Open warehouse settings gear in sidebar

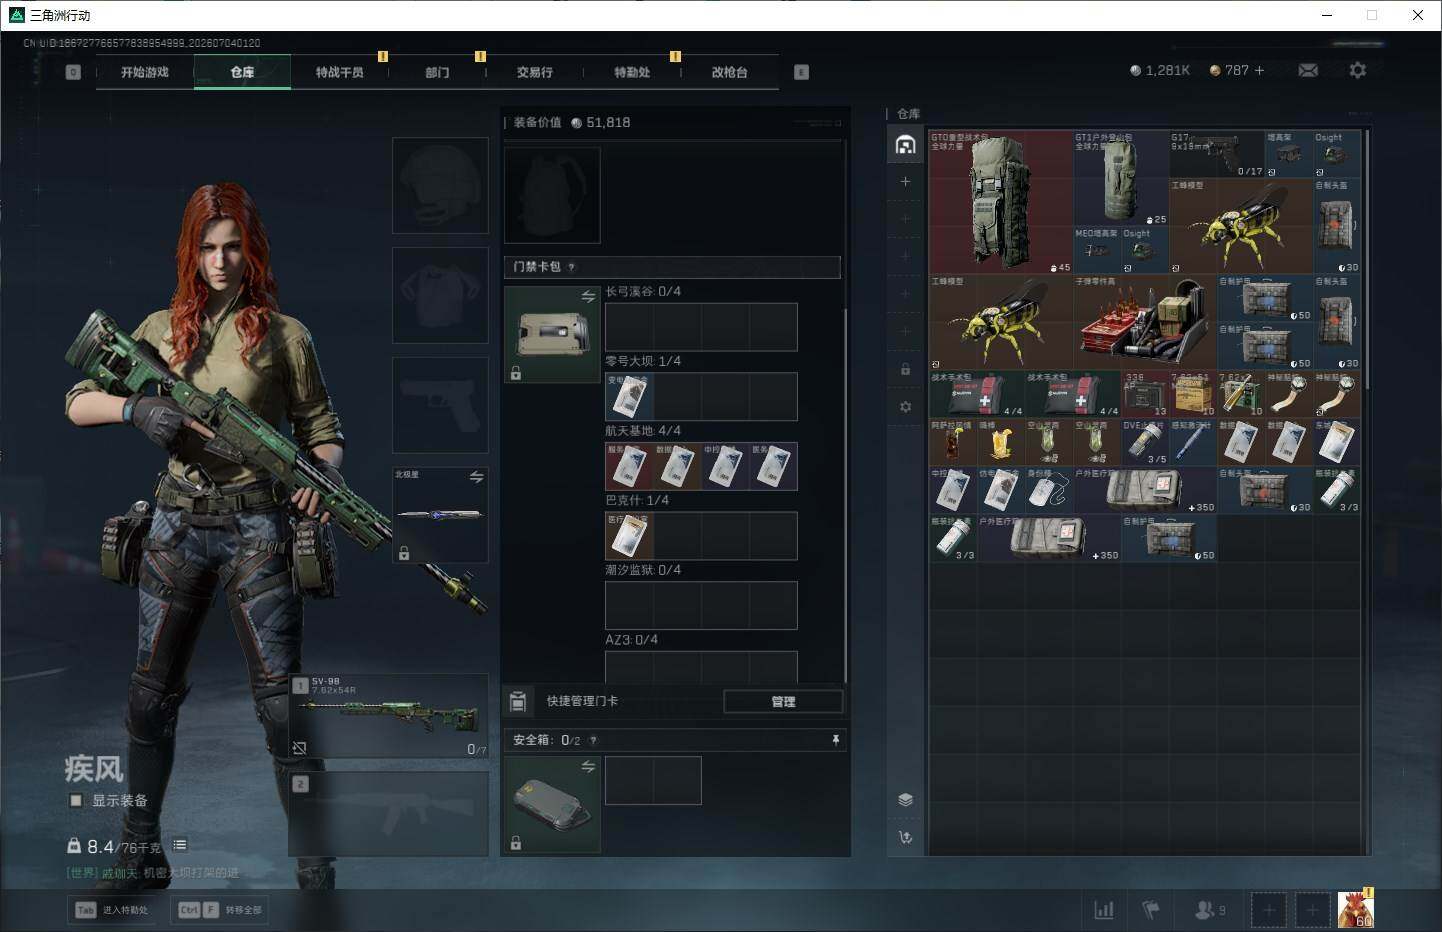[x=905, y=407]
